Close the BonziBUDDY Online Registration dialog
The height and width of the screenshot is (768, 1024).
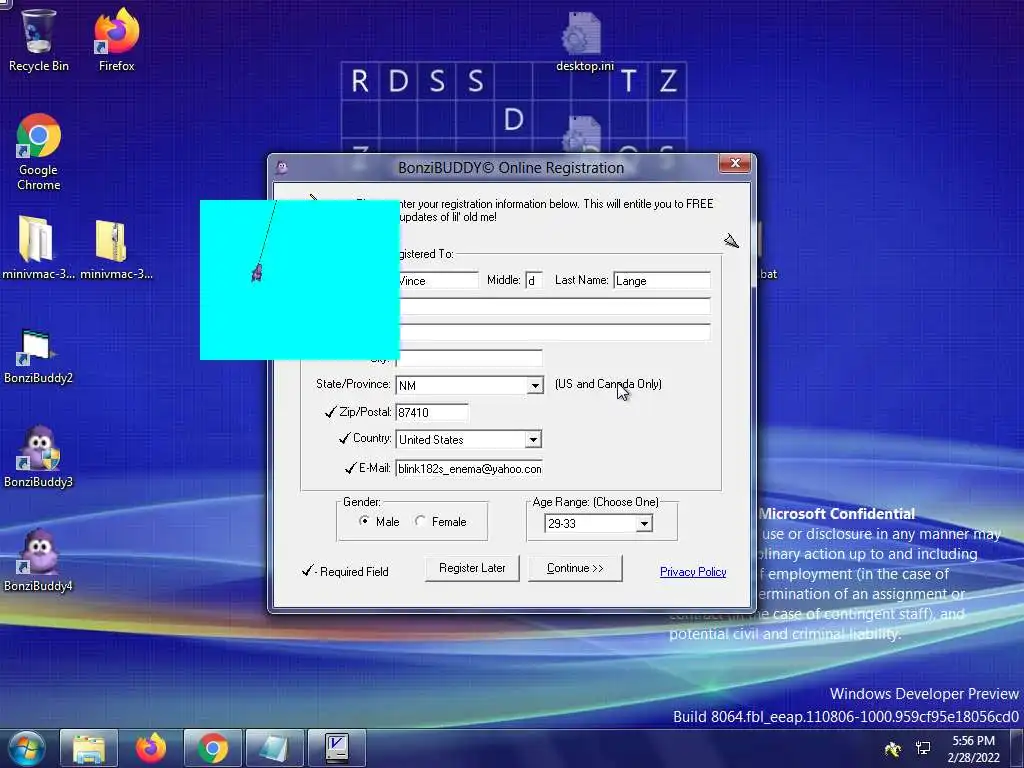point(735,163)
